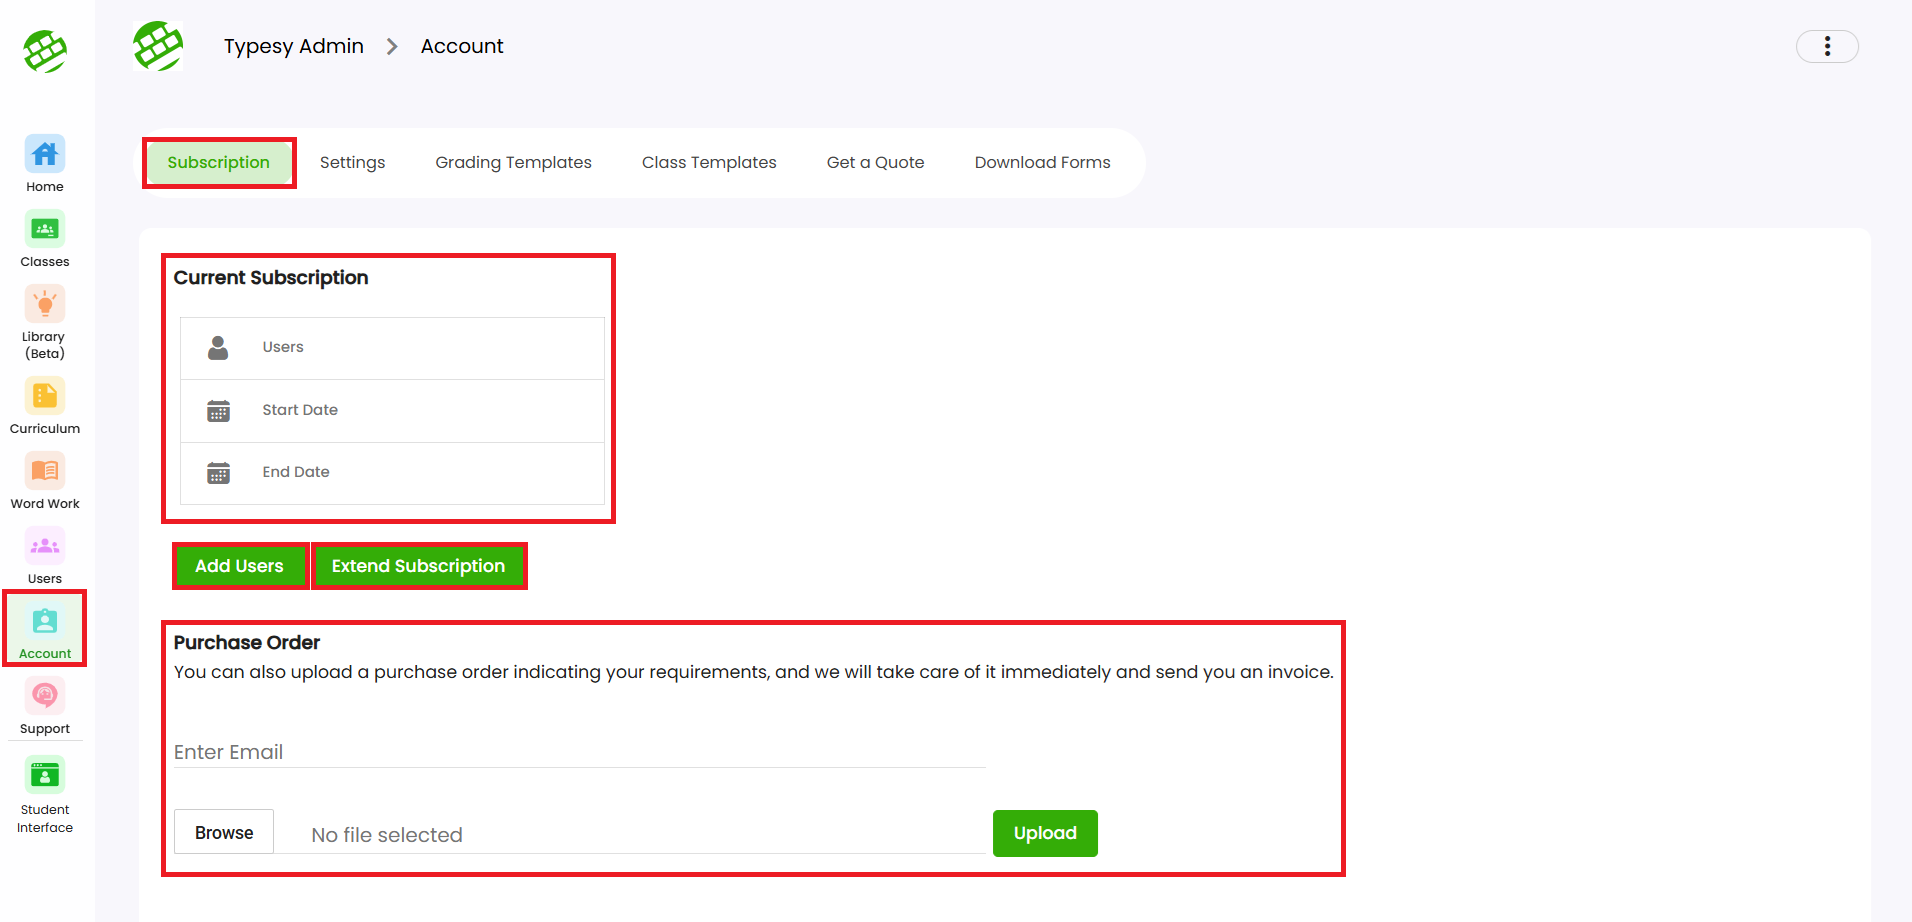Click Browse to choose a file
Image resolution: width=1912 pixels, height=922 pixels.
[224, 832]
